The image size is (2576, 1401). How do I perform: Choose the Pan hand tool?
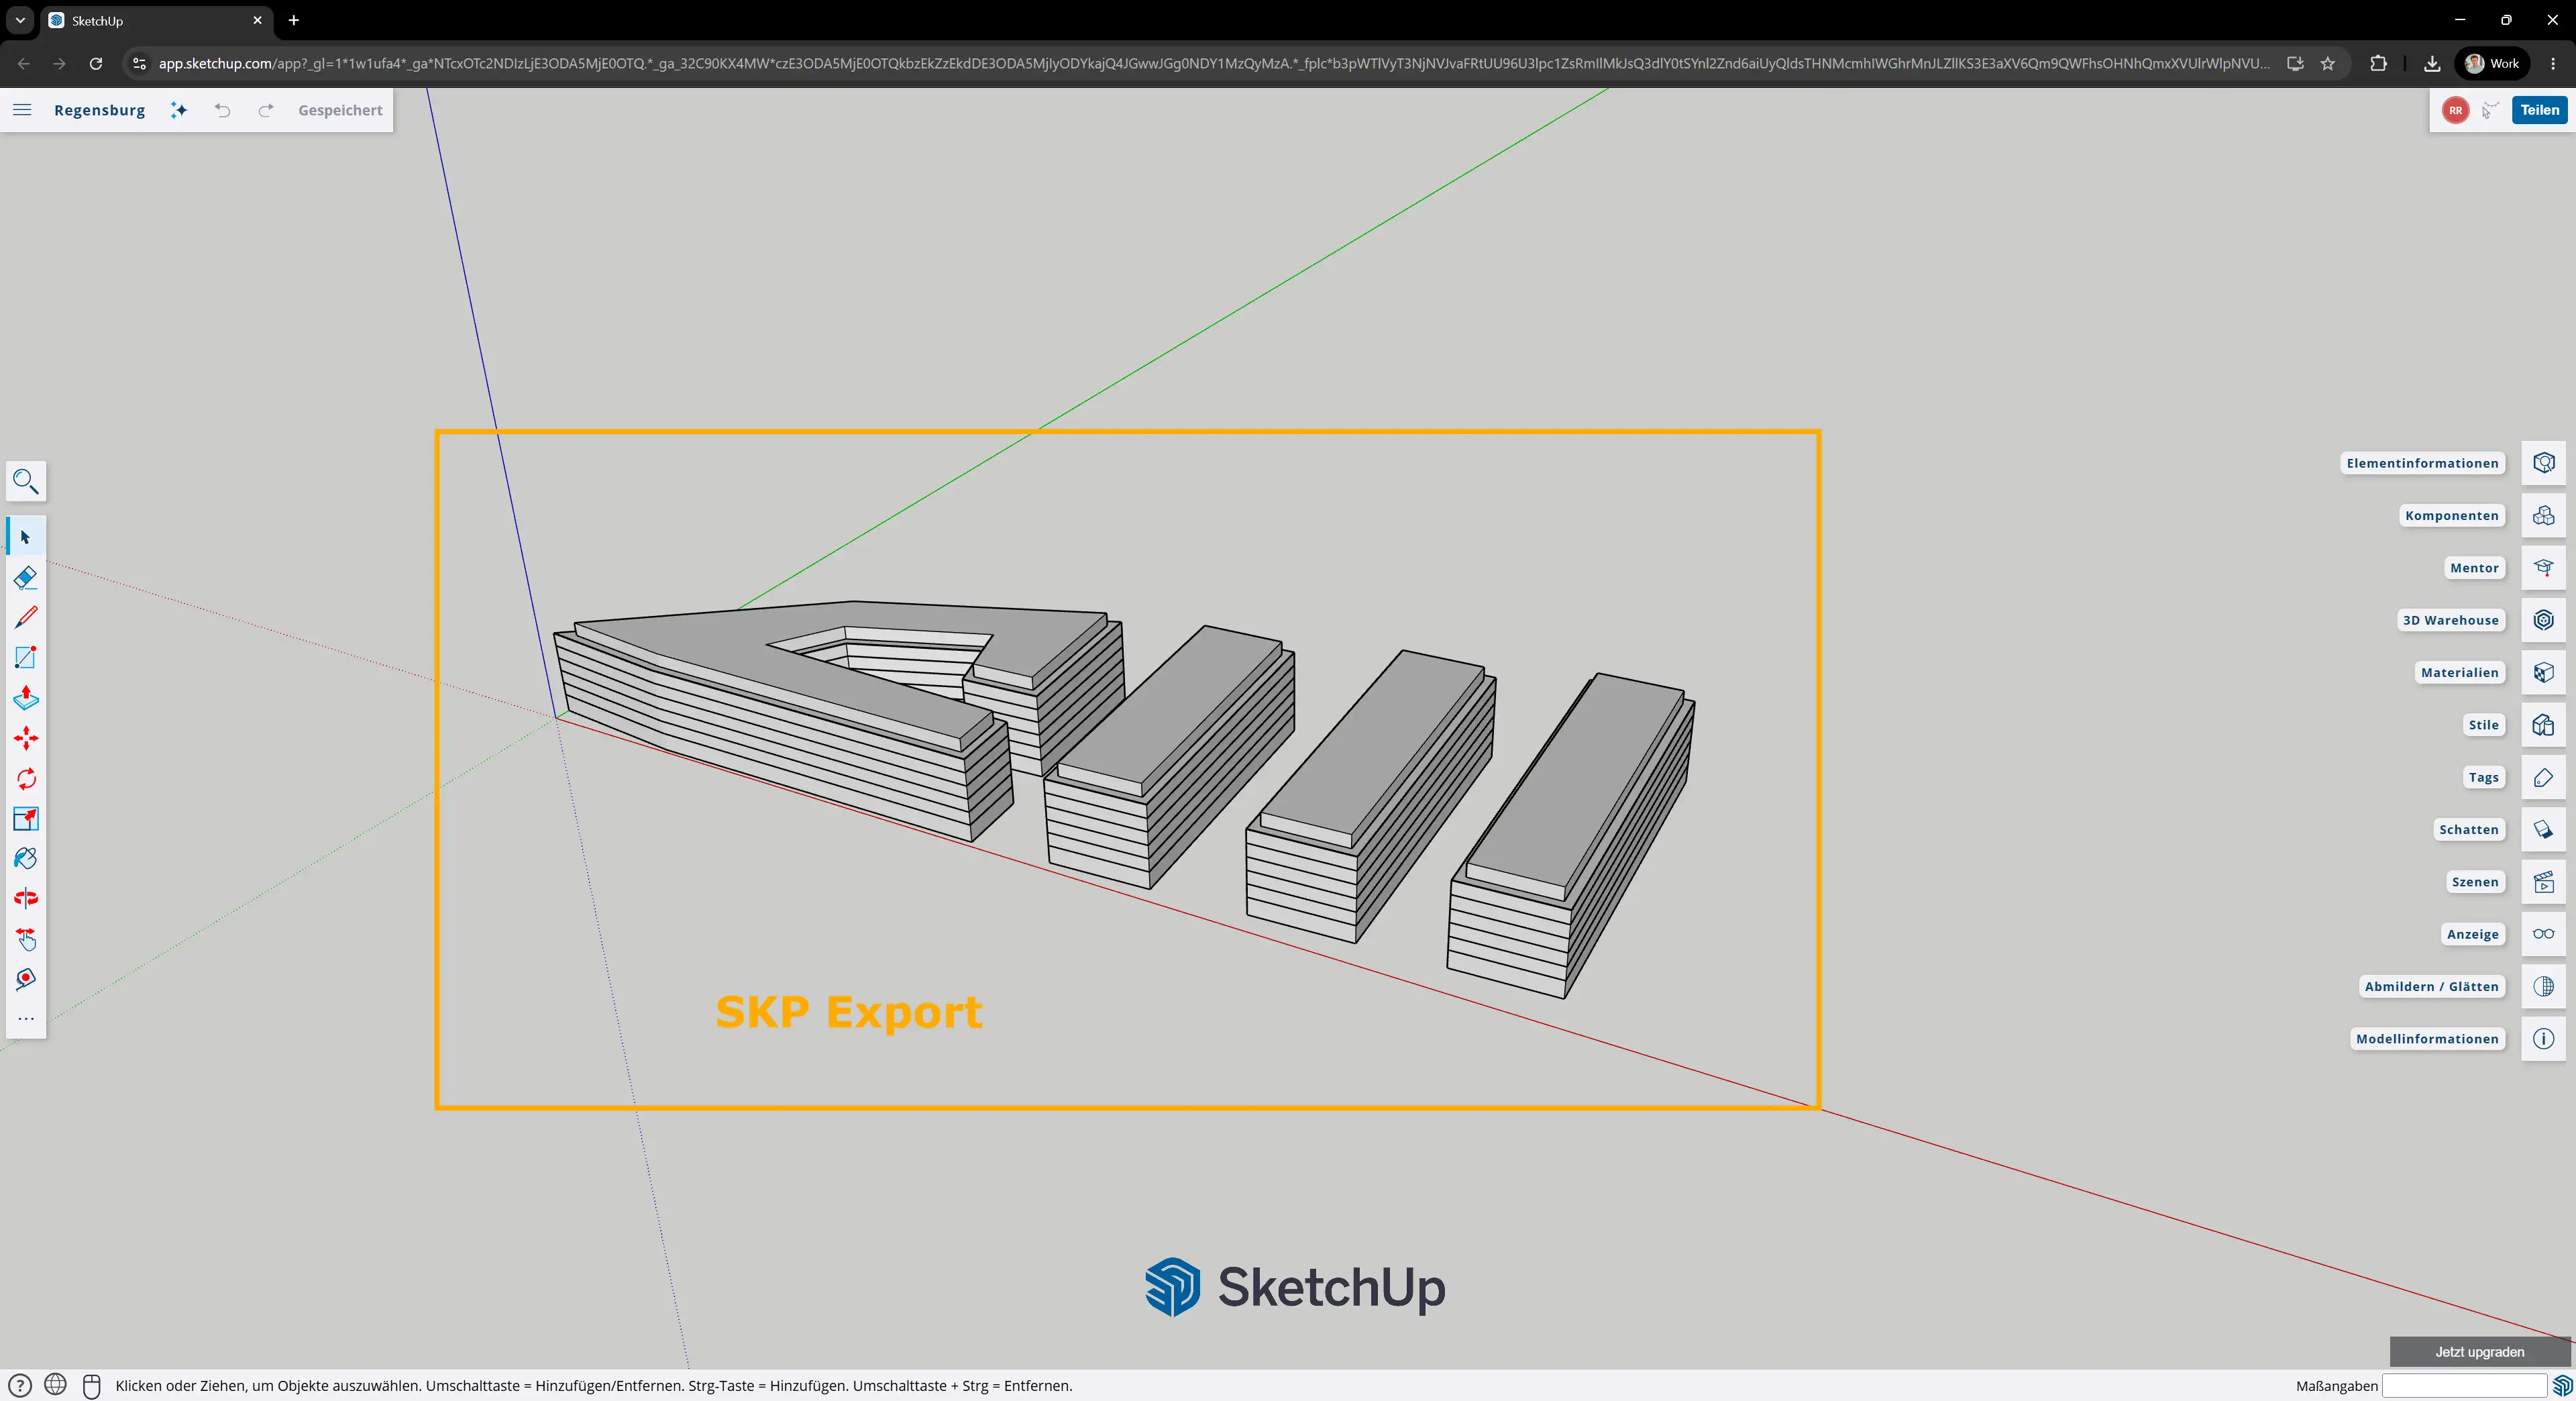tap(26, 939)
